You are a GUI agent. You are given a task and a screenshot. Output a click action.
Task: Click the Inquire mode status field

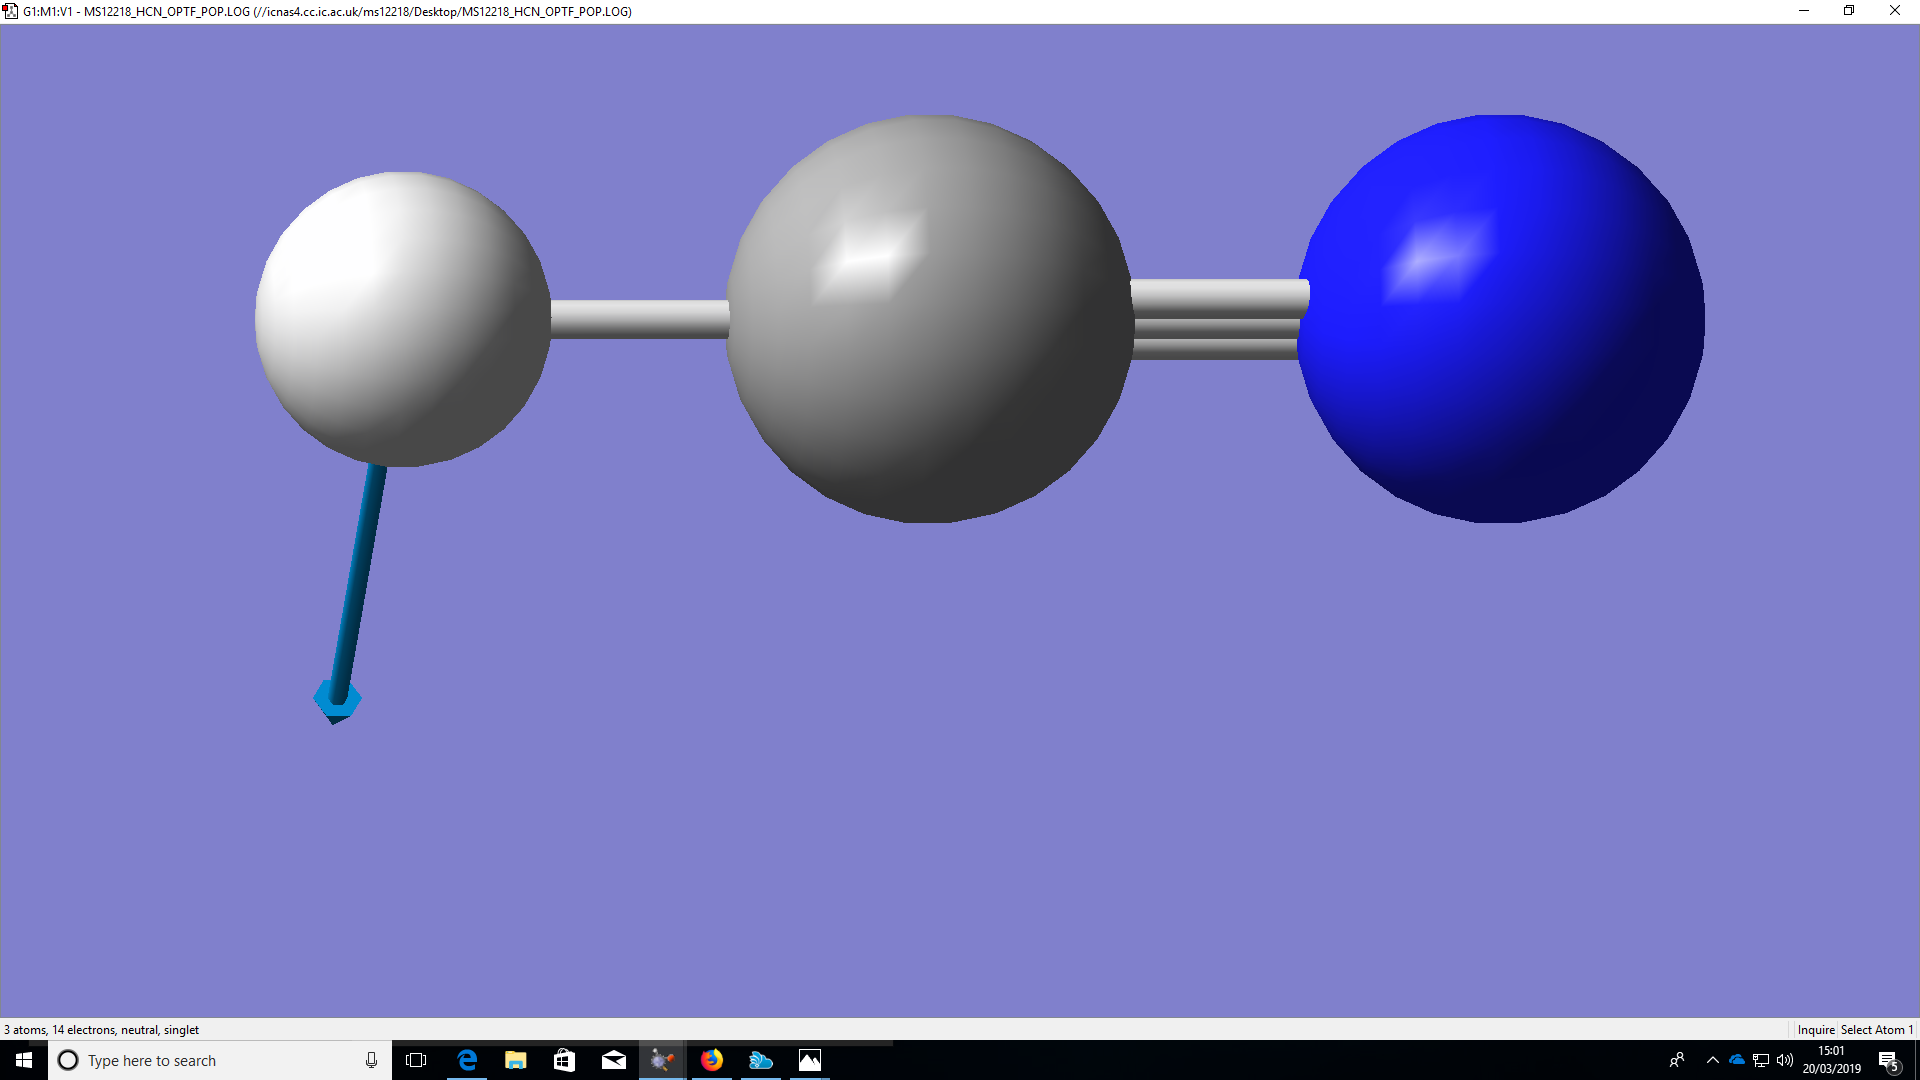(1815, 1029)
